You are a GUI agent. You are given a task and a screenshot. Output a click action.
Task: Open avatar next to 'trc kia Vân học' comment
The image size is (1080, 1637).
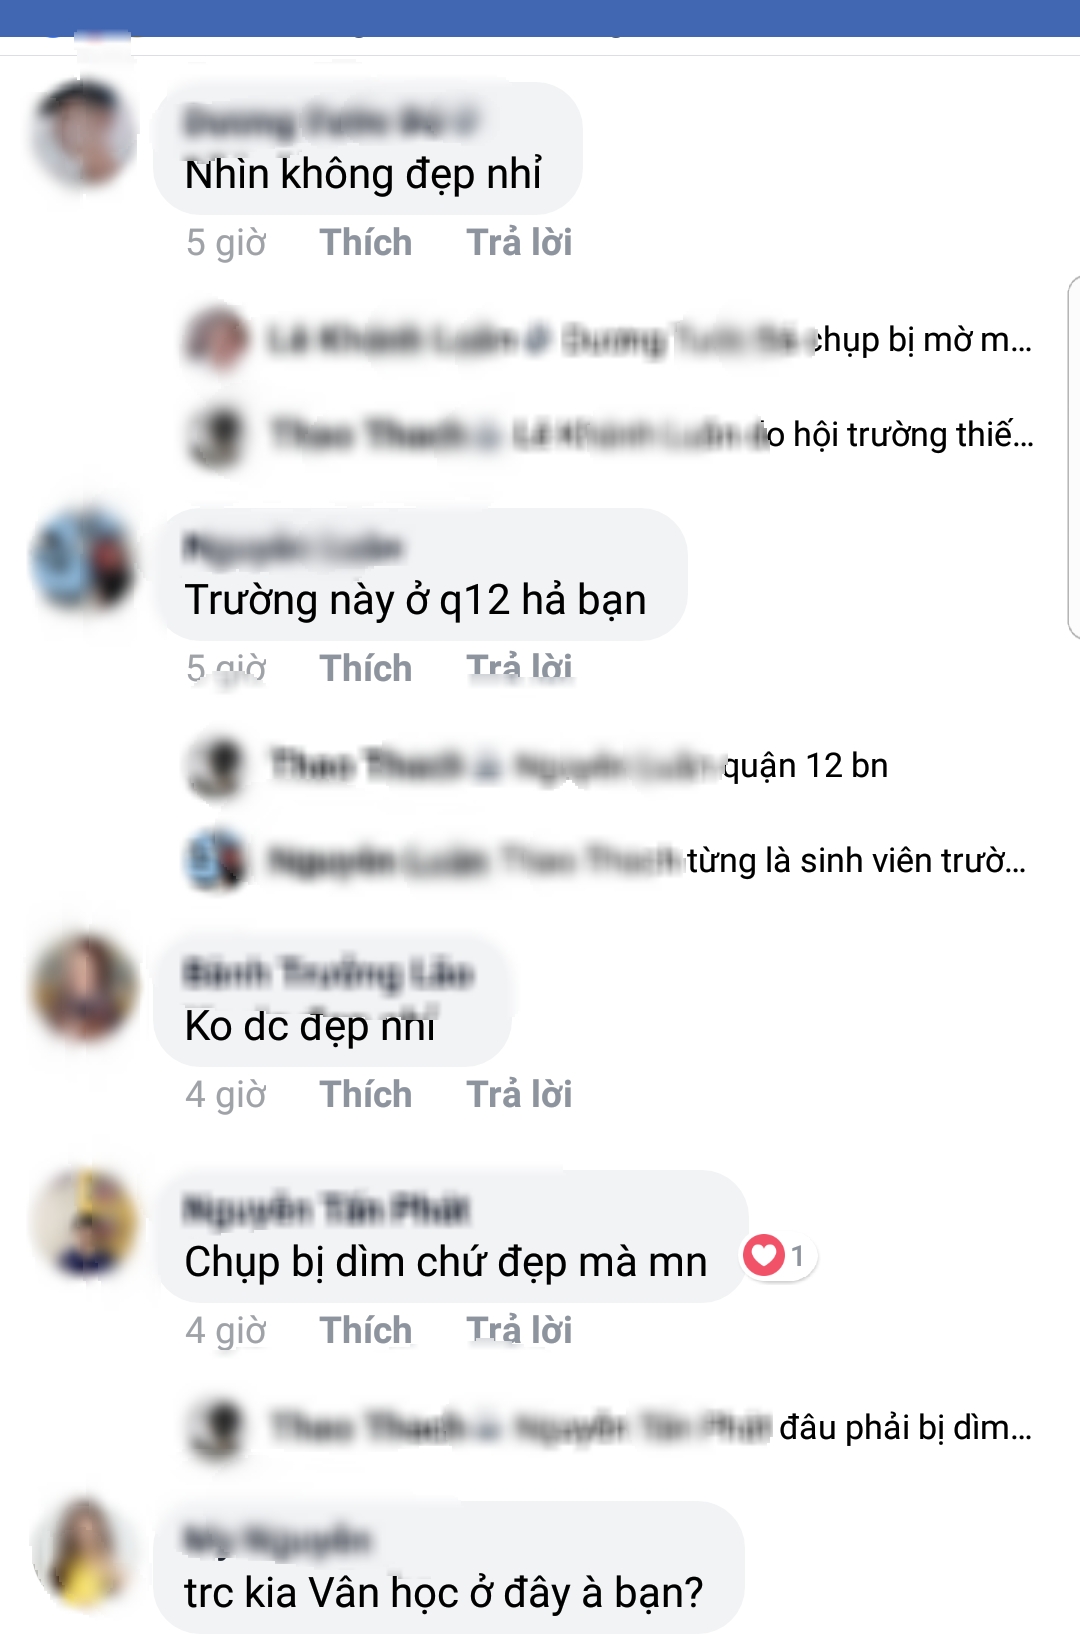click(84, 1553)
